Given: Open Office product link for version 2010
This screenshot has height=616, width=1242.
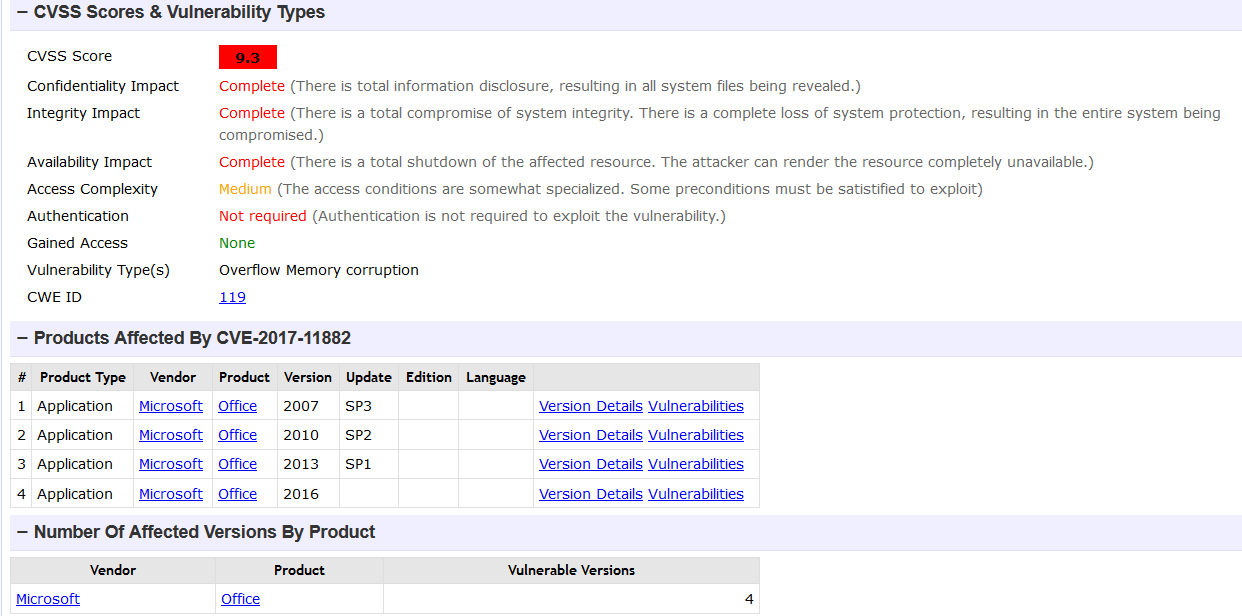Looking at the screenshot, I should [x=237, y=435].
